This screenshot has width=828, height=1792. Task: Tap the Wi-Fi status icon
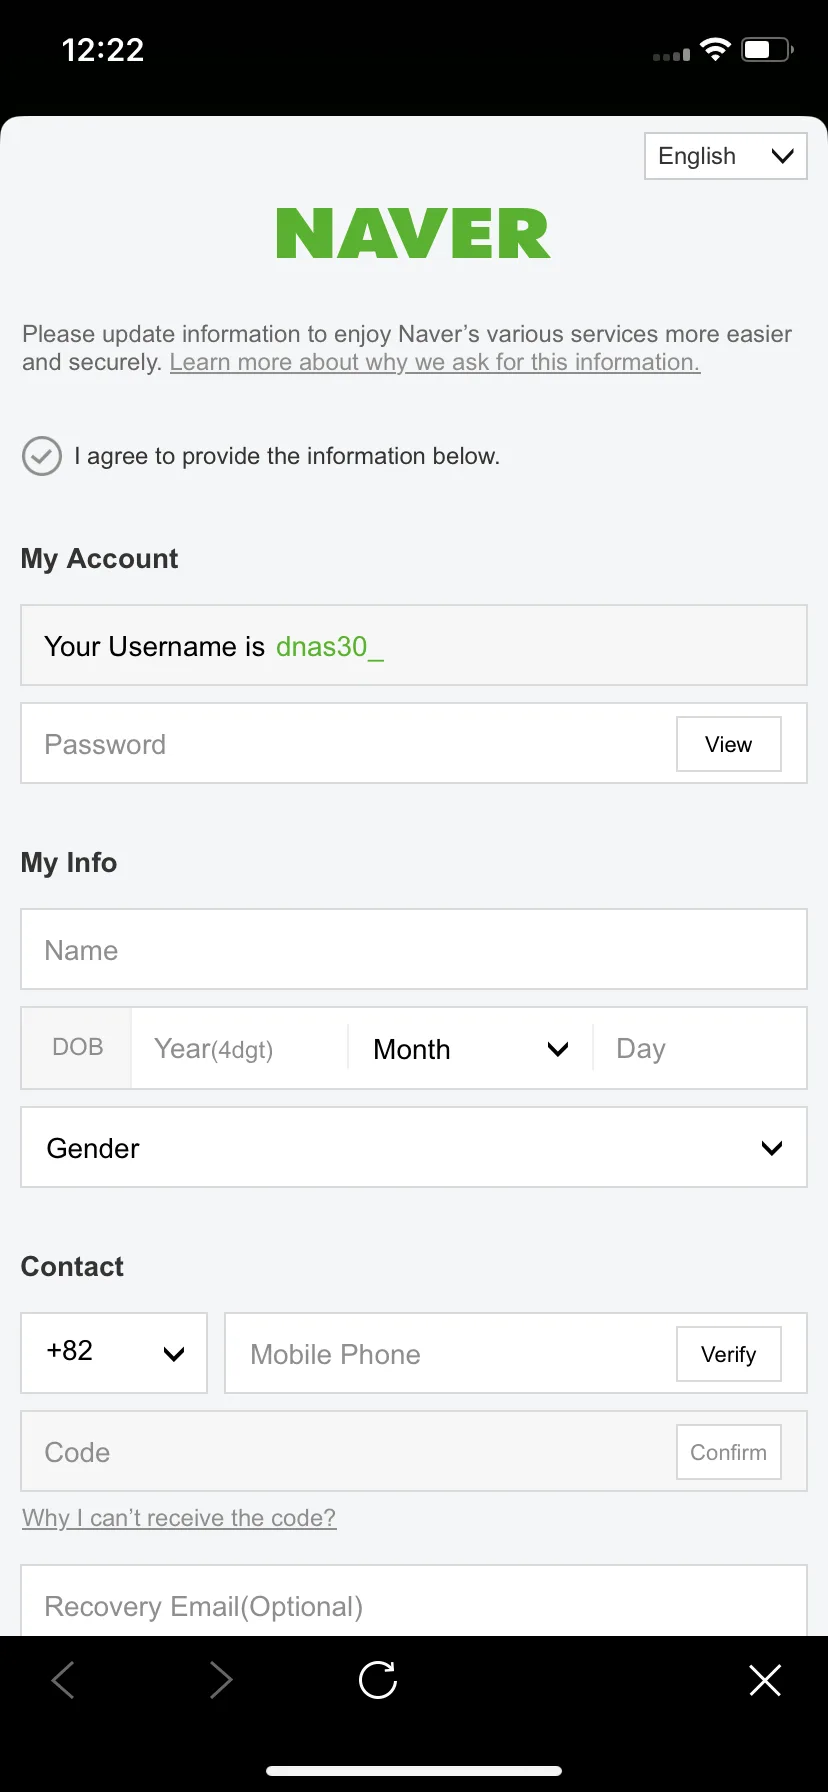(x=715, y=49)
